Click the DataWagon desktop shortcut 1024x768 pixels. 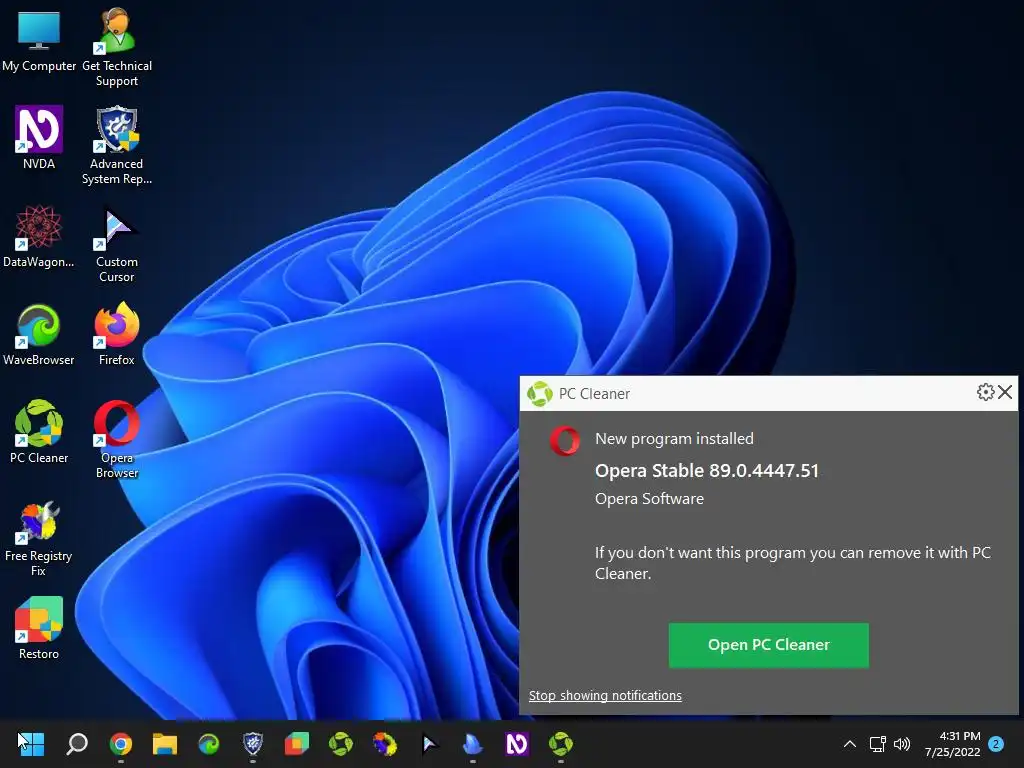click(39, 236)
